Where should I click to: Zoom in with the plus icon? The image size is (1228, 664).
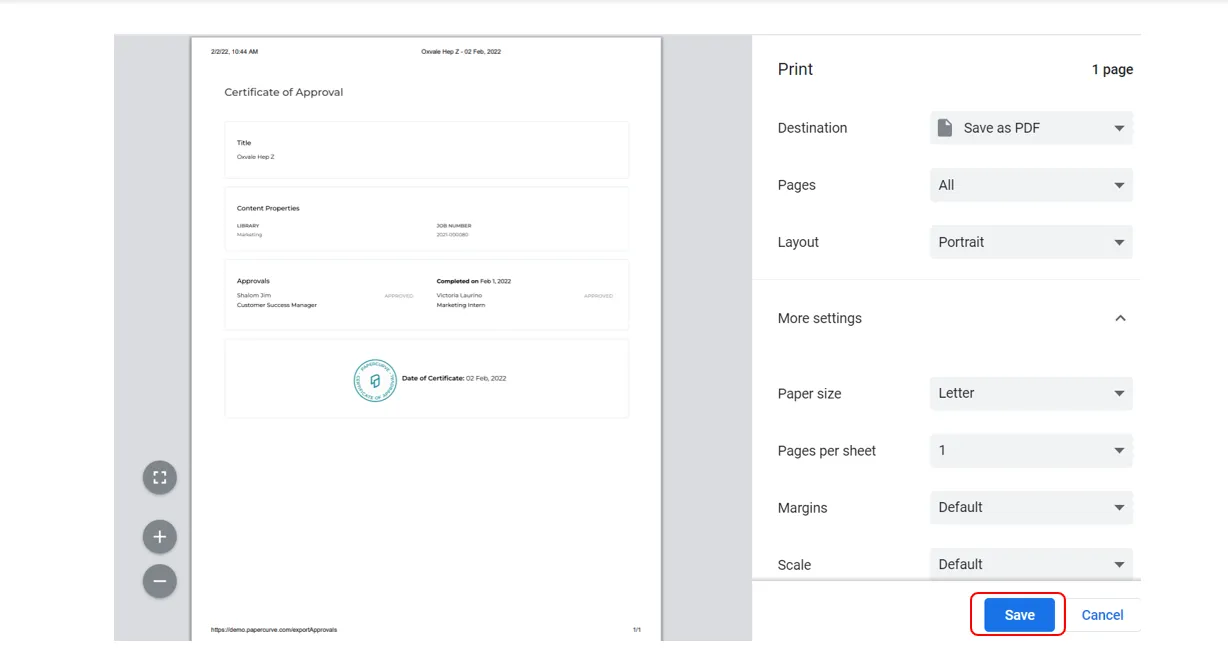[x=160, y=537]
